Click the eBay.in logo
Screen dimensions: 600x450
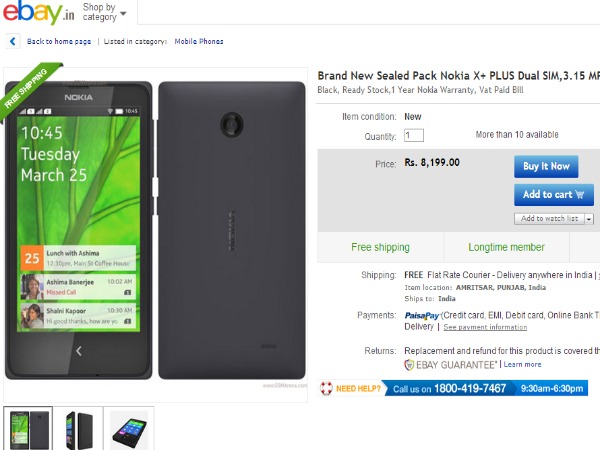(x=38, y=12)
